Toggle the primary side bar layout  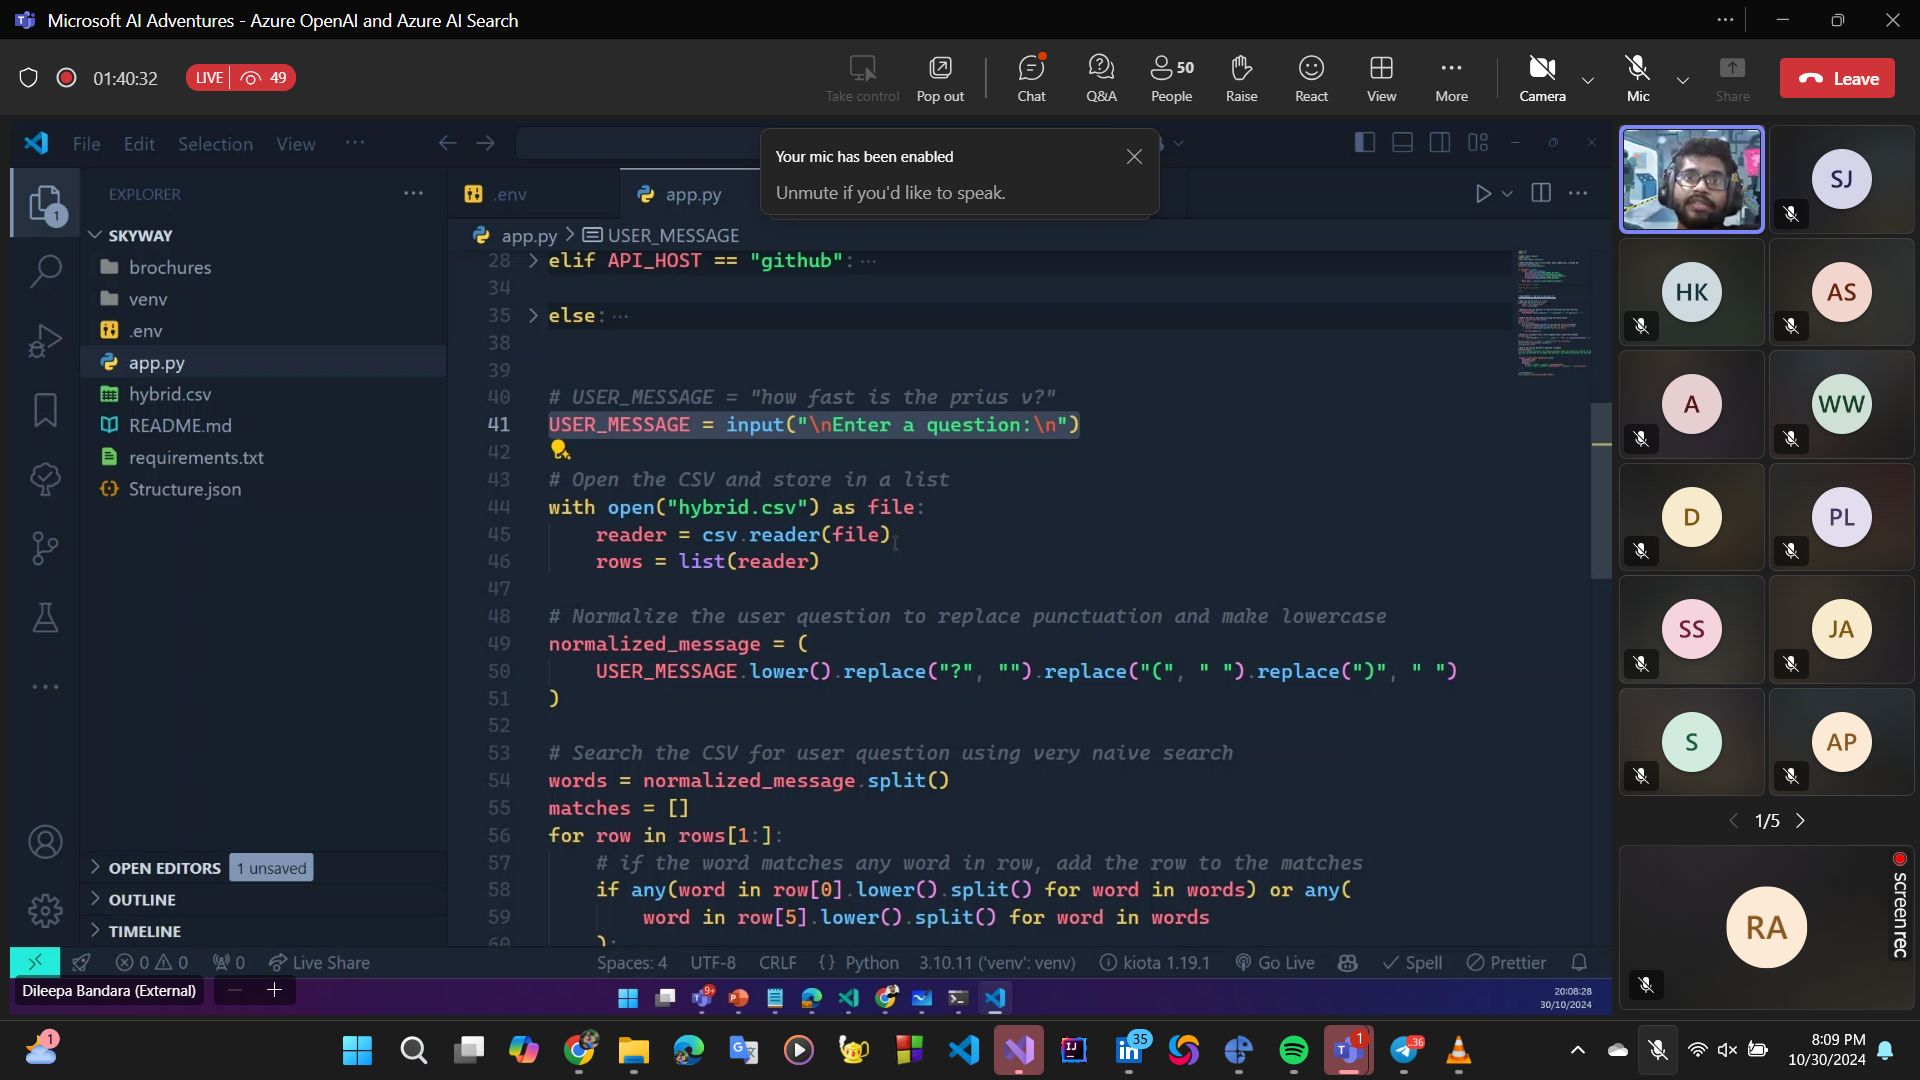[1364, 143]
